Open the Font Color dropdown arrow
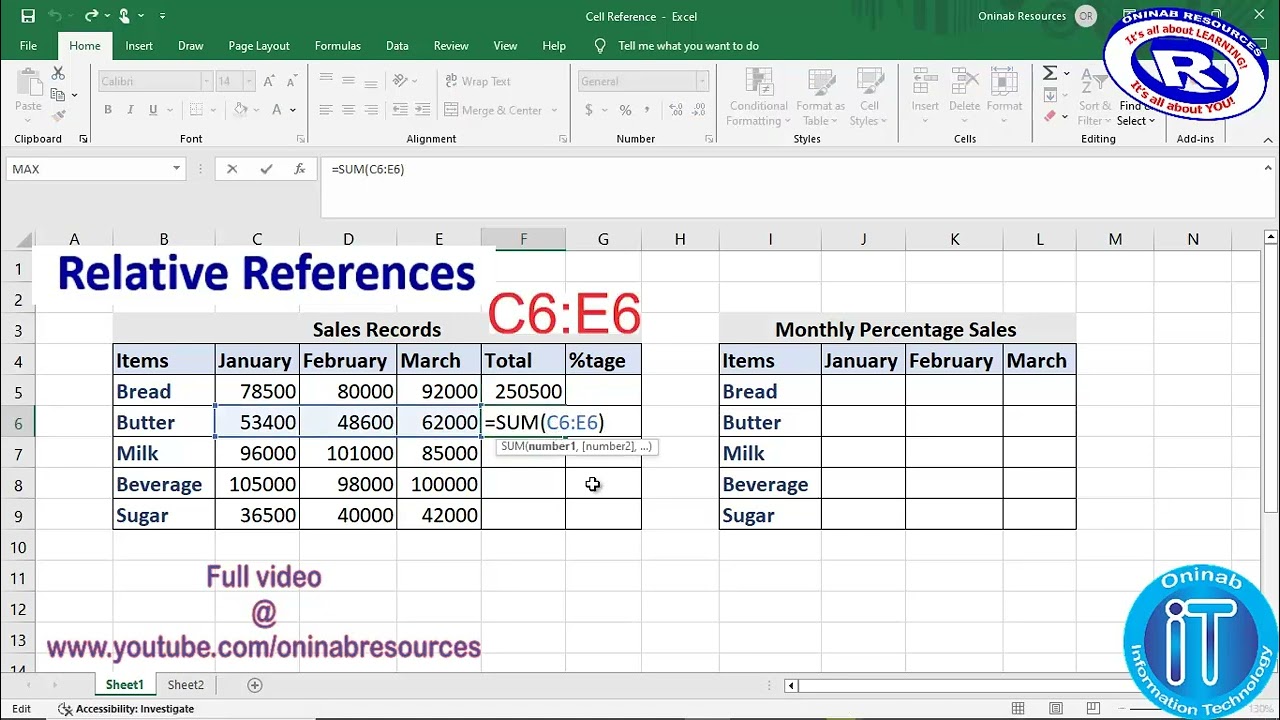Image resolution: width=1280 pixels, height=720 pixels. [x=293, y=110]
